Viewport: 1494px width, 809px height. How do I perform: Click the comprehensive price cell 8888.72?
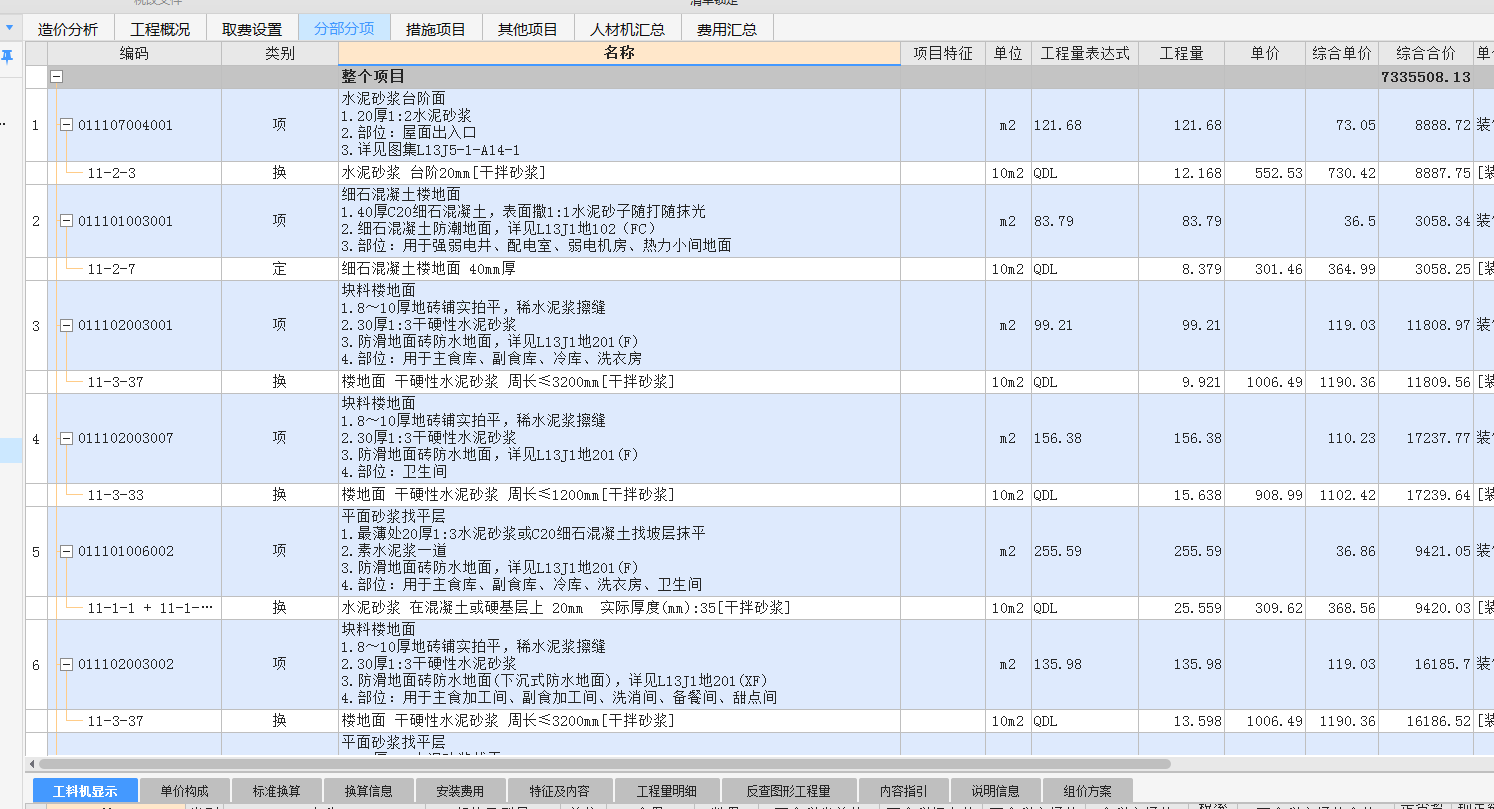pos(1426,125)
